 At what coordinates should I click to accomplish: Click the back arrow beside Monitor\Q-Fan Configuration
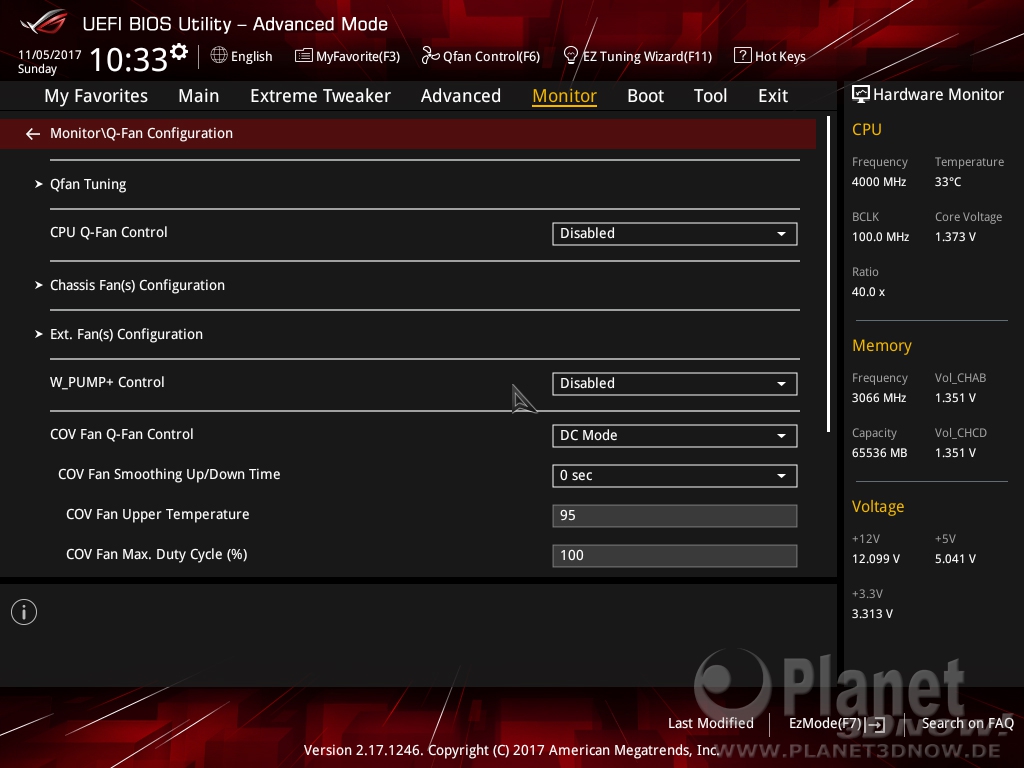coord(33,134)
